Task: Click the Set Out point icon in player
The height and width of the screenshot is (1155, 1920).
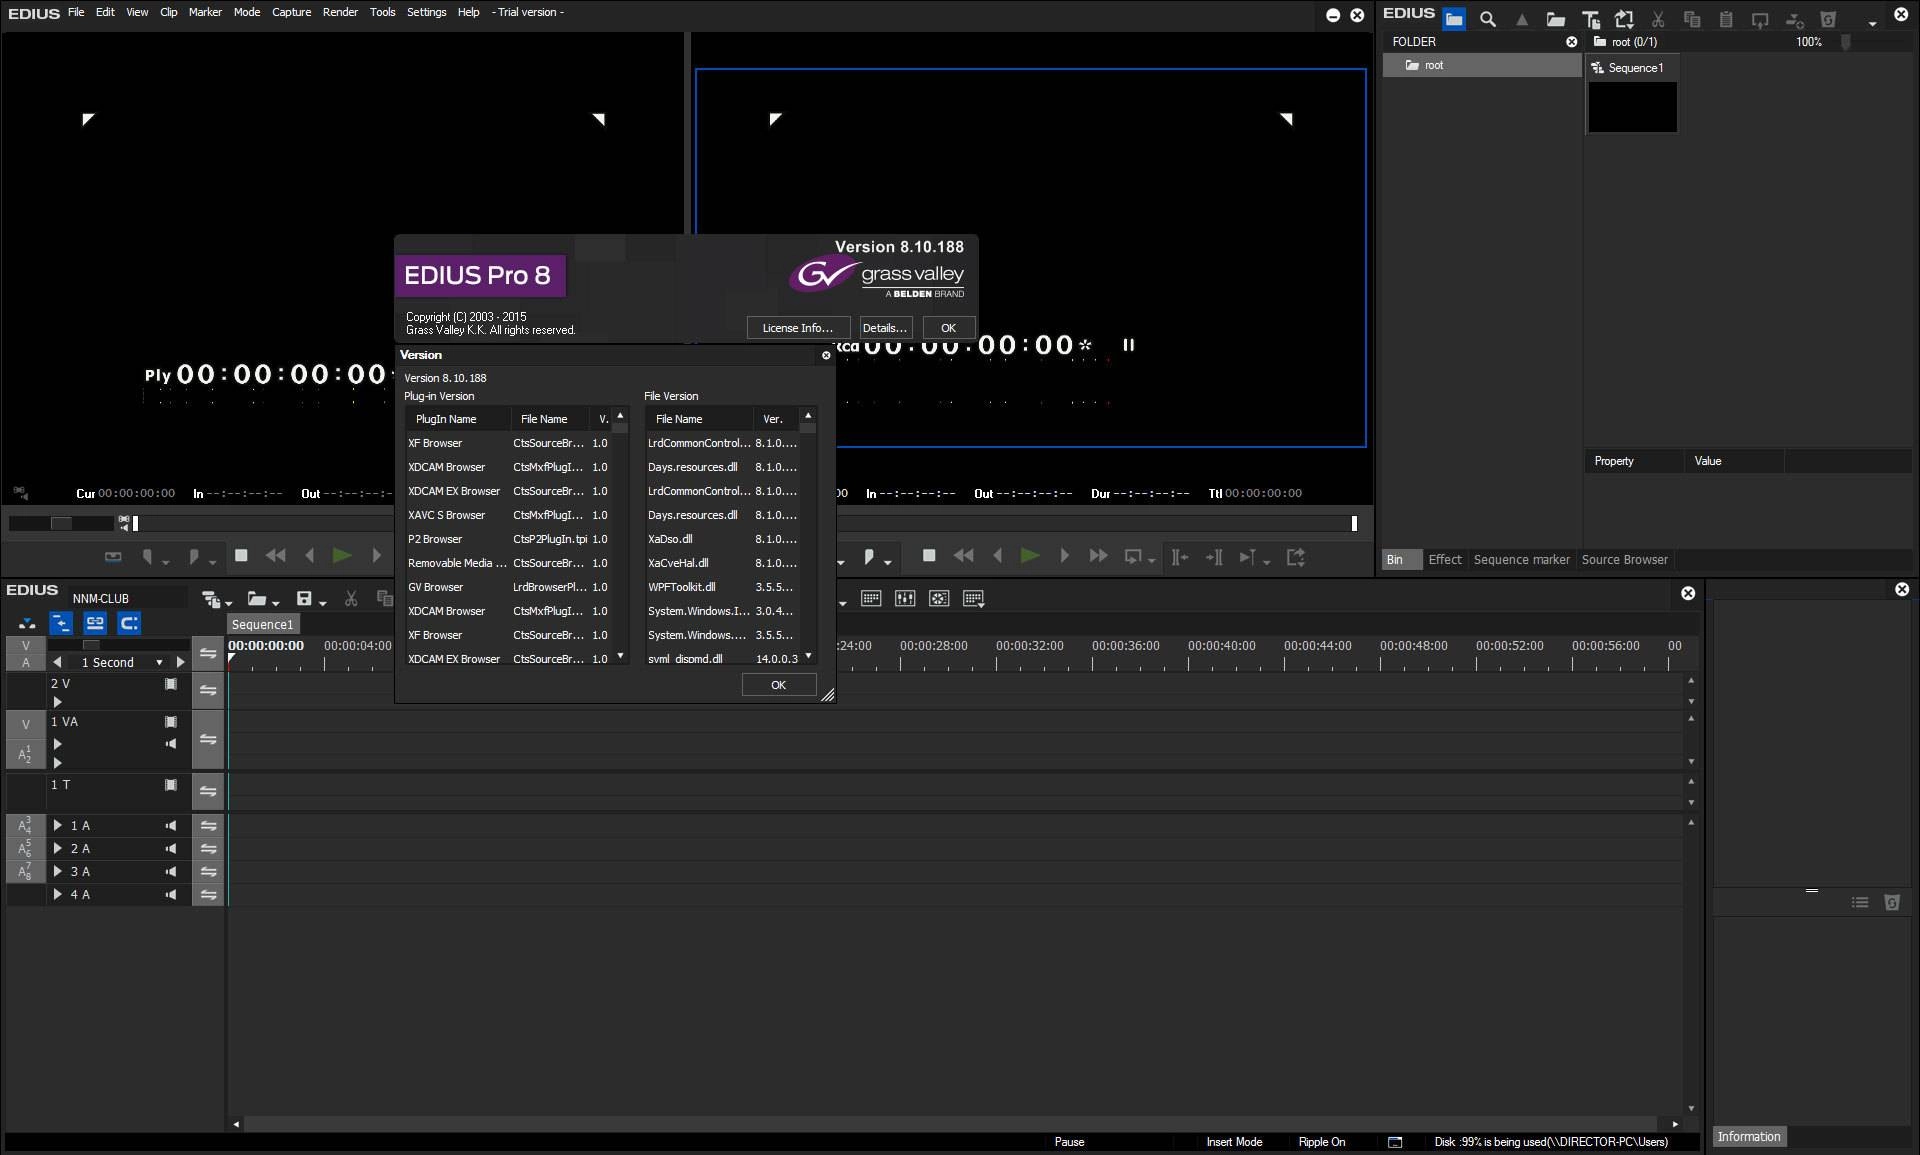Action: 194,557
